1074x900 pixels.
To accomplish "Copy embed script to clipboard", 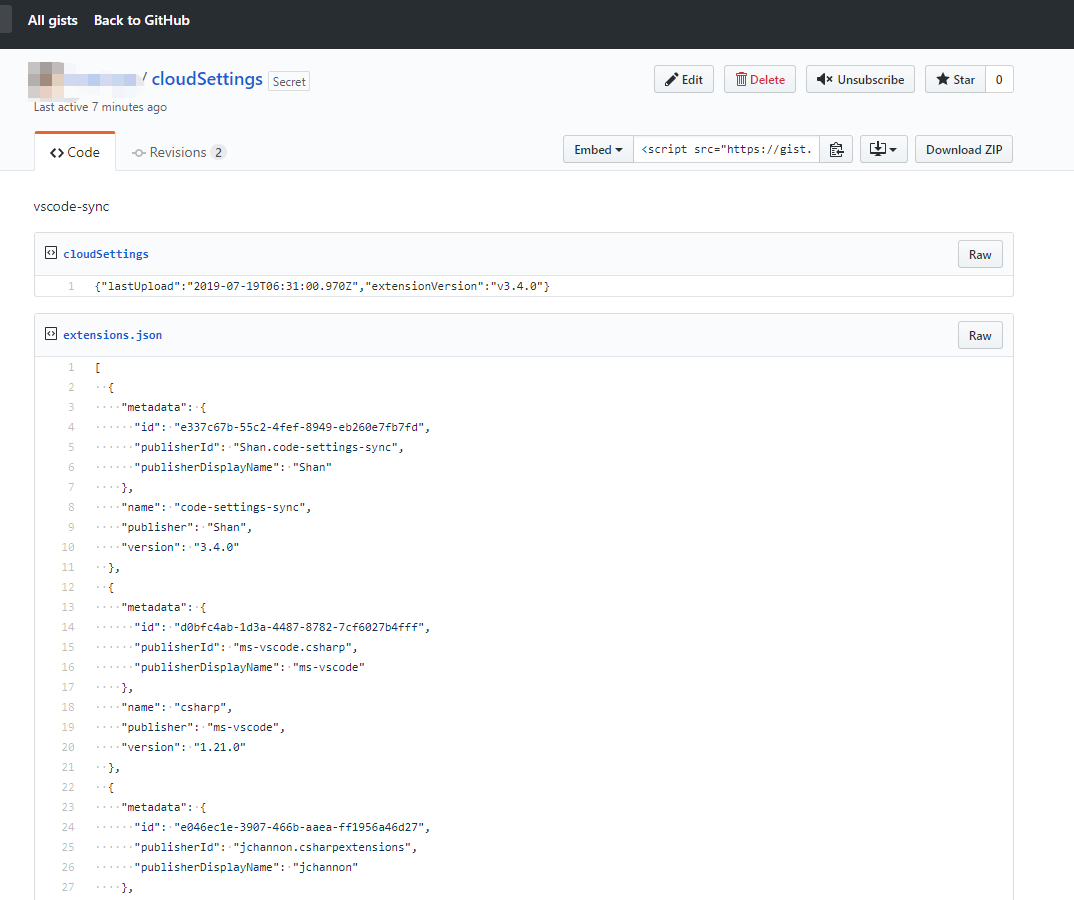I will click(836, 150).
